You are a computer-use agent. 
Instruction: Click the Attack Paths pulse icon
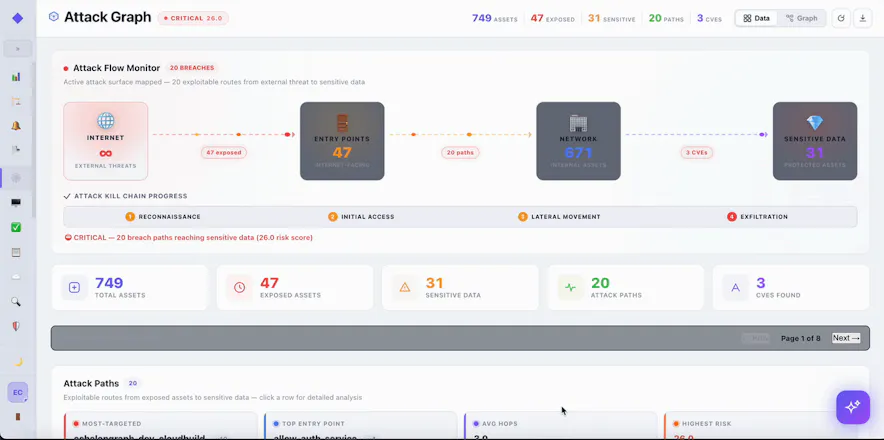point(570,288)
